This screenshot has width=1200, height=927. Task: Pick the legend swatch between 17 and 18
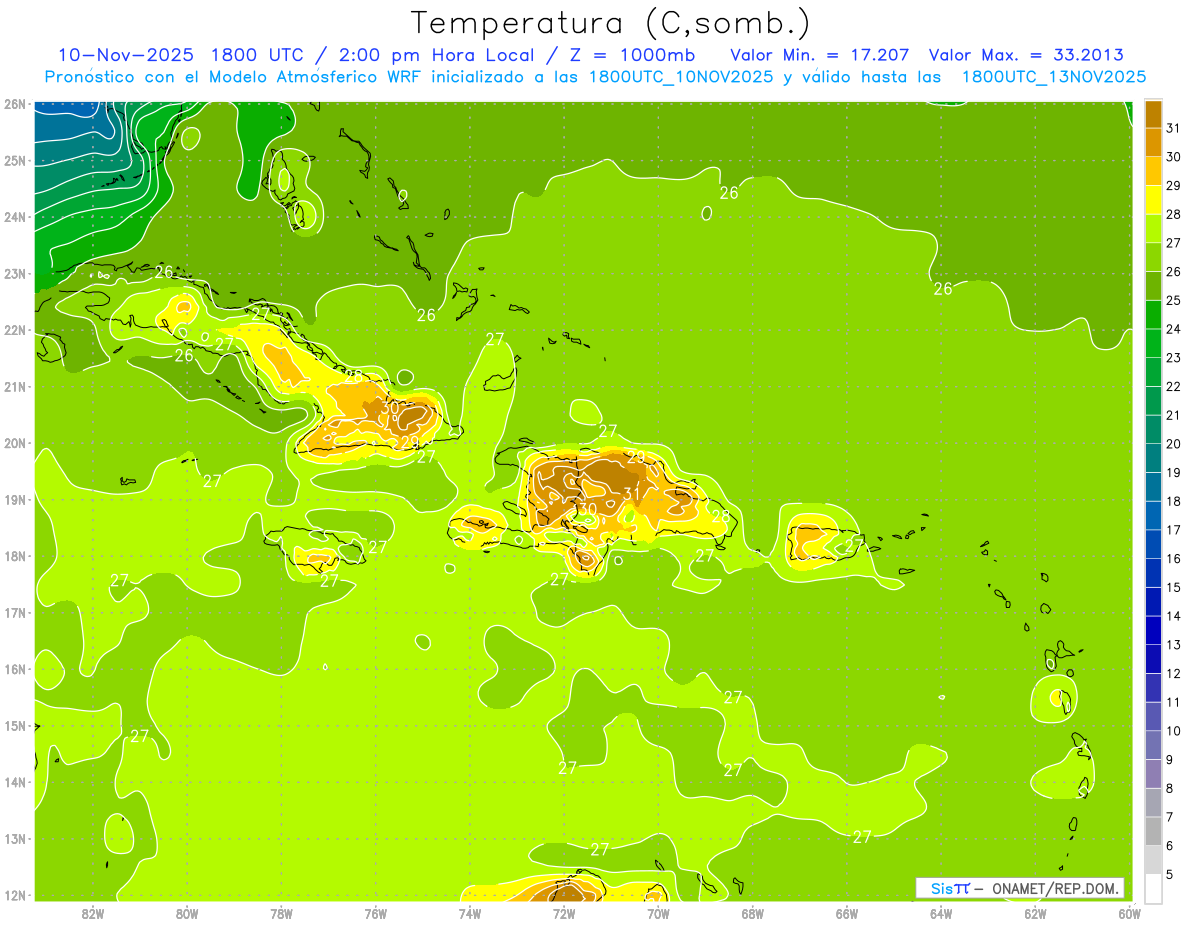pyautogui.click(x=1153, y=515)
